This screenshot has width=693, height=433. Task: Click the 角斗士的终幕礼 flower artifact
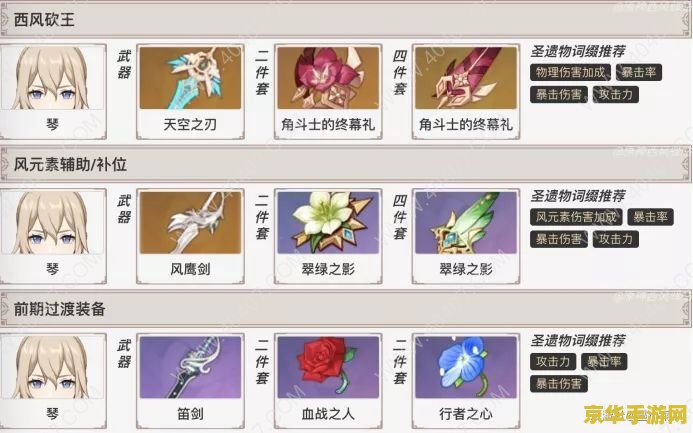[x=328, y=78]
